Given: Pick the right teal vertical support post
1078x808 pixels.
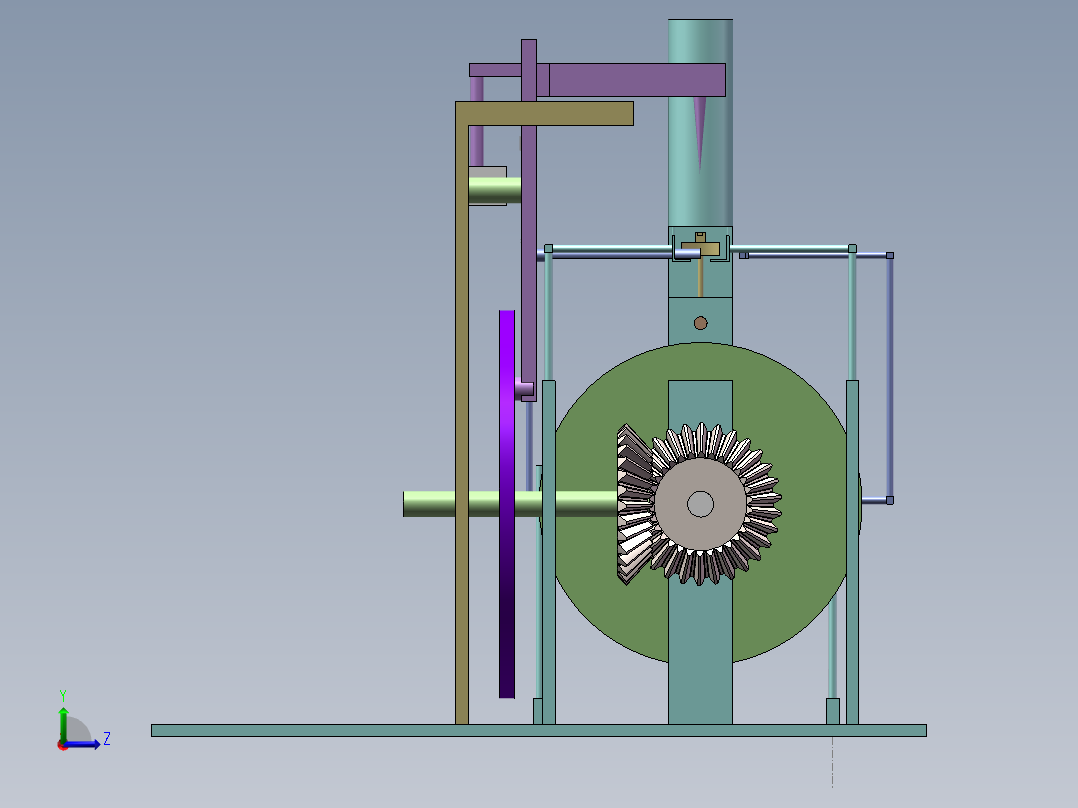Looking at the screenshot, I should click(852, 552).
